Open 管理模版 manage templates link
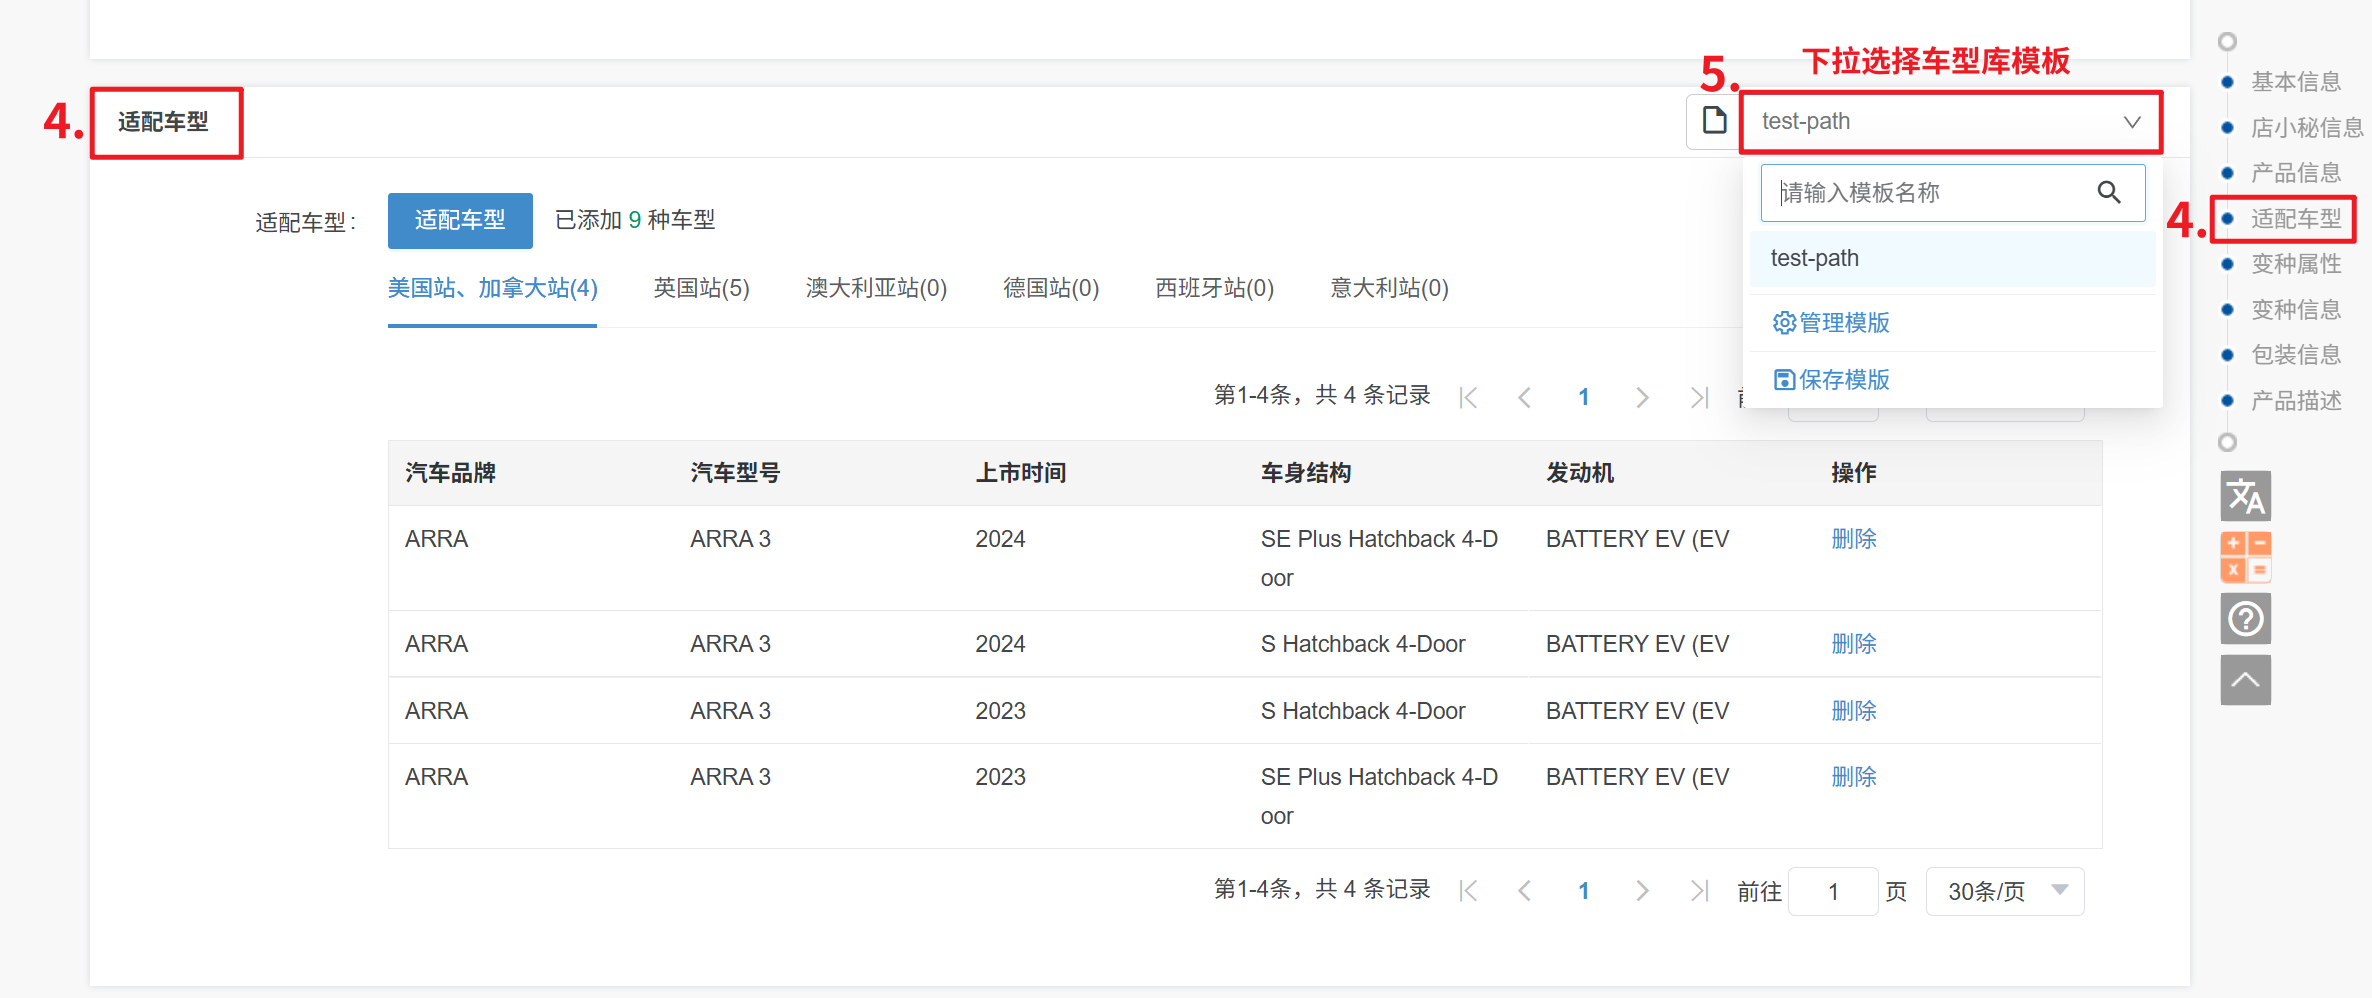The width and height of the screenshot is (2372, 998). 1831,323
